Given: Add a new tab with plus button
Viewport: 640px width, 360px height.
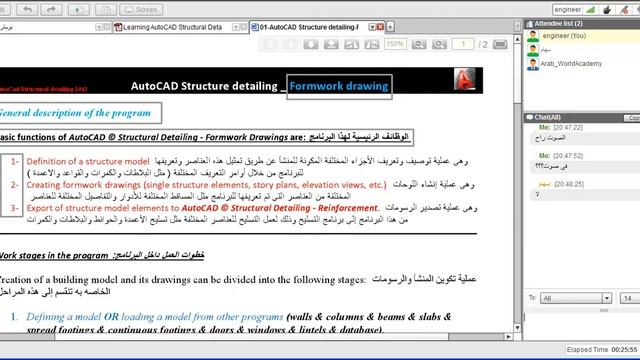Looking at the screenshot, I should [390, 27].
